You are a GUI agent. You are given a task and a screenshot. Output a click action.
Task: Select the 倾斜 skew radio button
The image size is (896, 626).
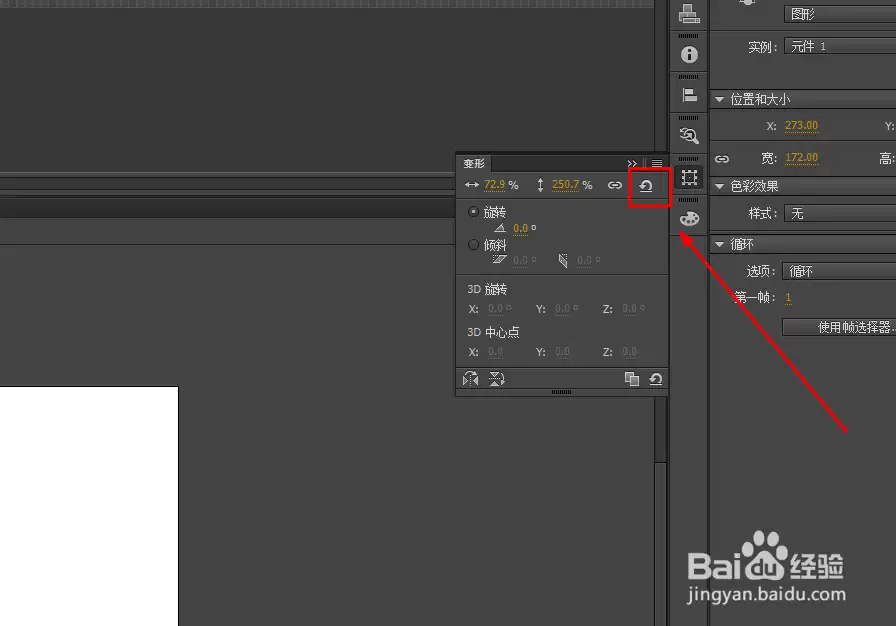tap(473, 245)
